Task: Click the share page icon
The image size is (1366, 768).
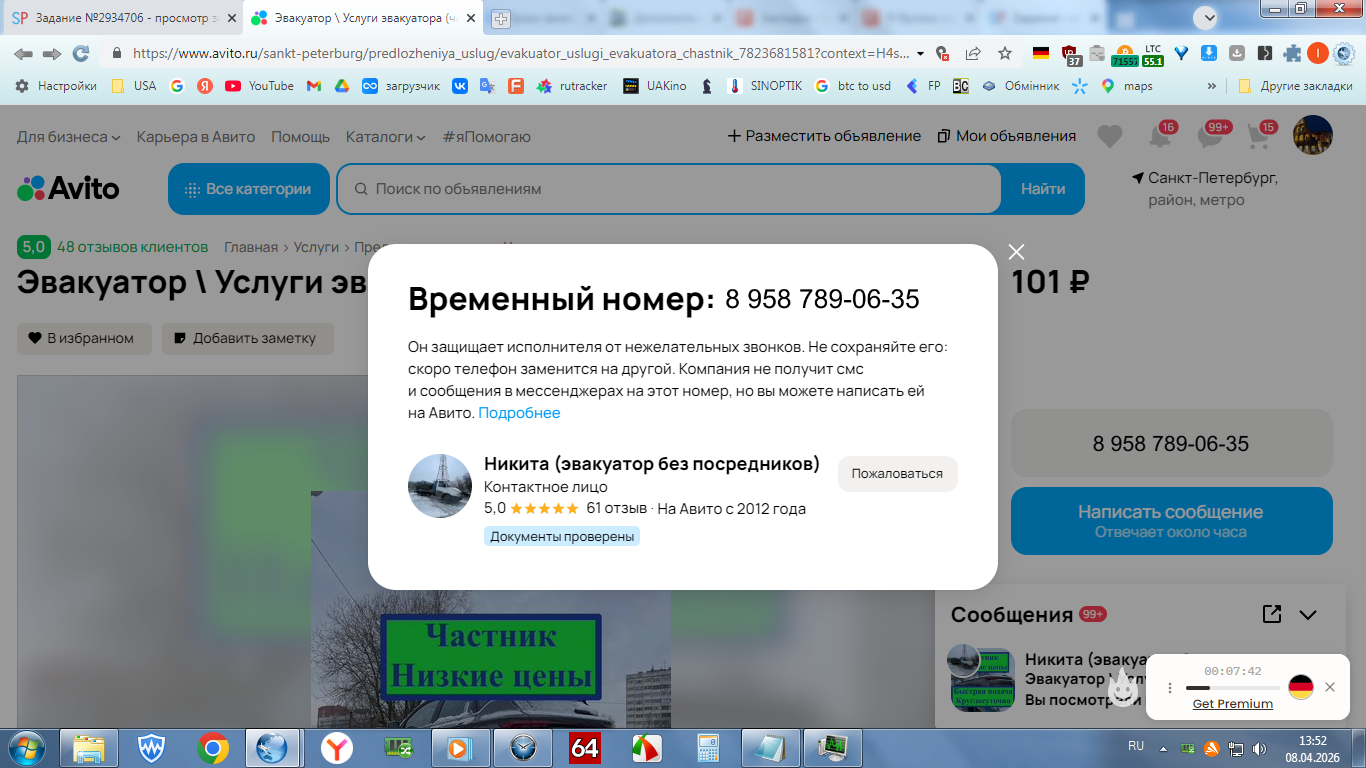Action: [973, 53]
